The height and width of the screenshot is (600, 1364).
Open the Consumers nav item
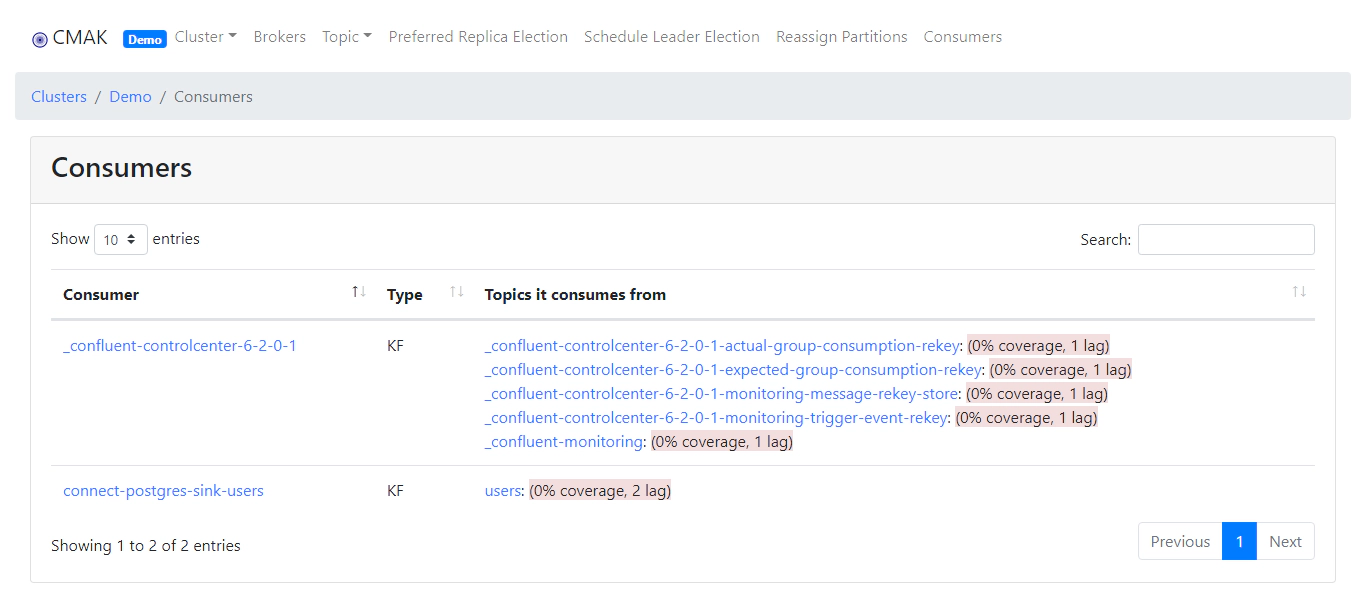[963, 37]
